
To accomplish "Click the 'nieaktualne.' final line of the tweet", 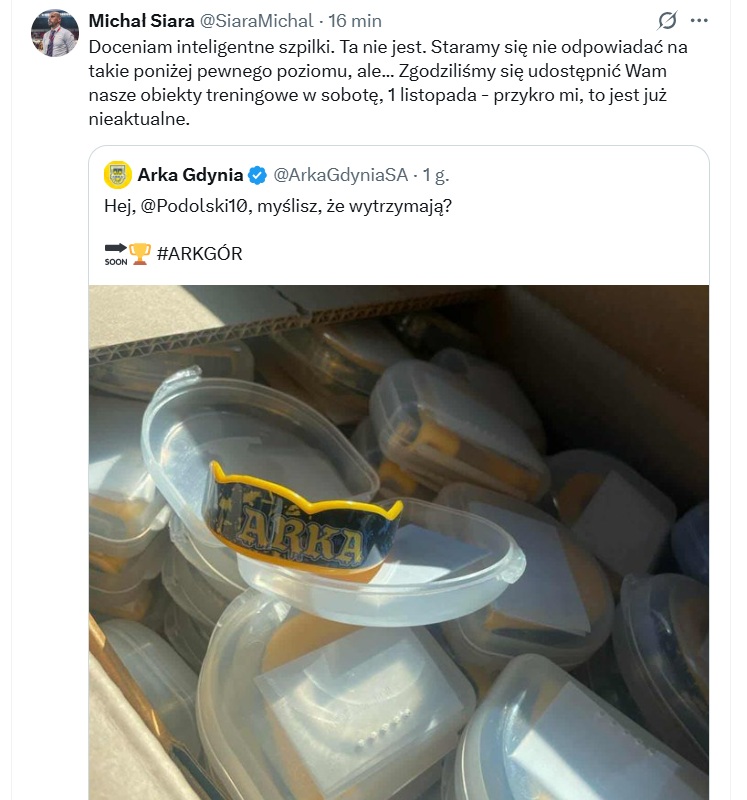I will 139,119.
